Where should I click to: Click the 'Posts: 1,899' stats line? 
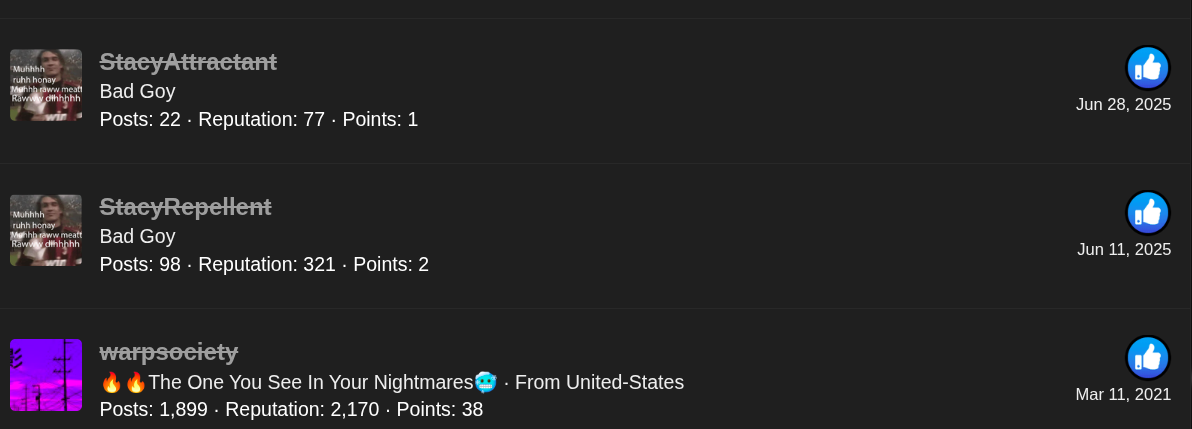tap(154, 409)
